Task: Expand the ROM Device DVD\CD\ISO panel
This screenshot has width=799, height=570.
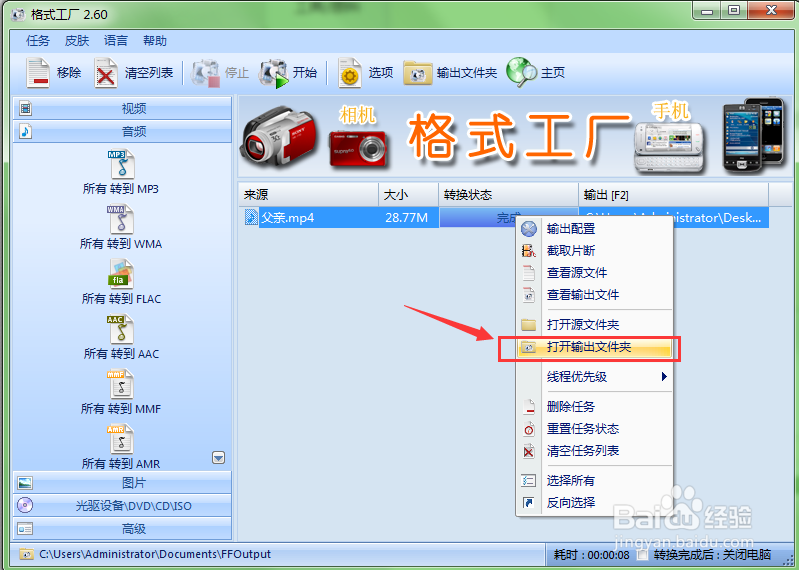Action: 122,505
